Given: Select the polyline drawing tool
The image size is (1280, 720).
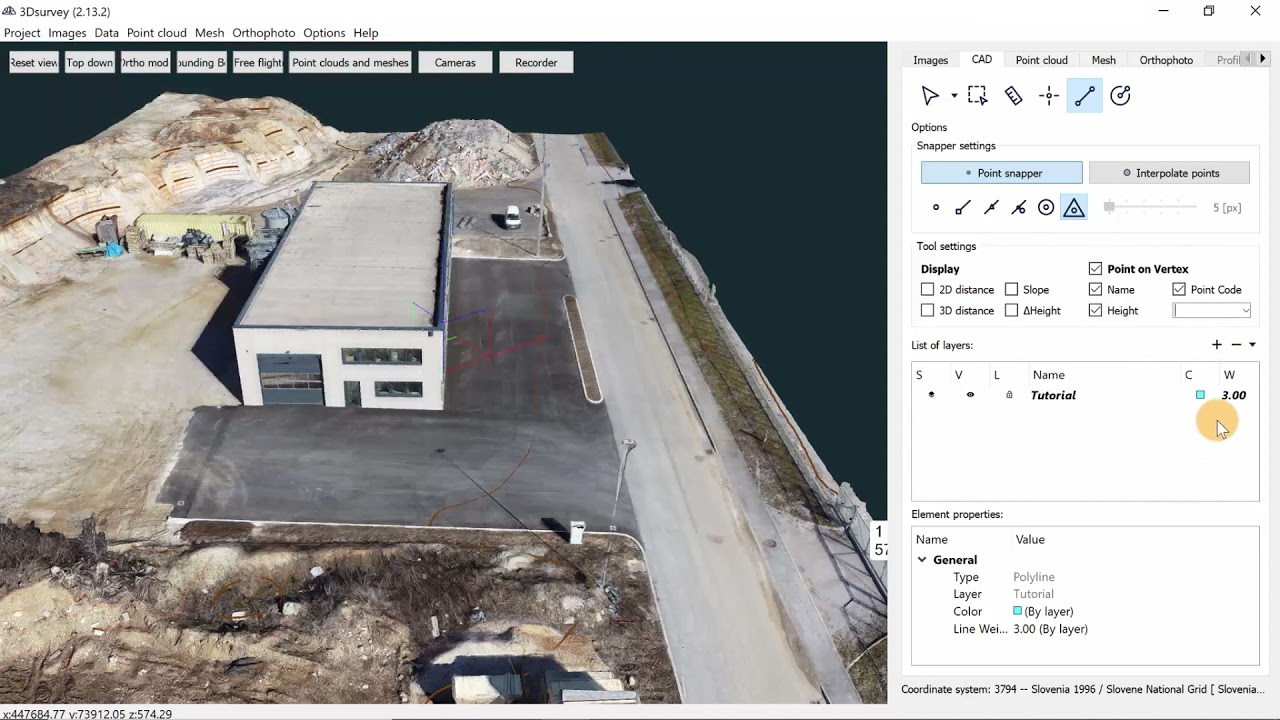Looking at the screenshot, I should (x=1085, y=96).
